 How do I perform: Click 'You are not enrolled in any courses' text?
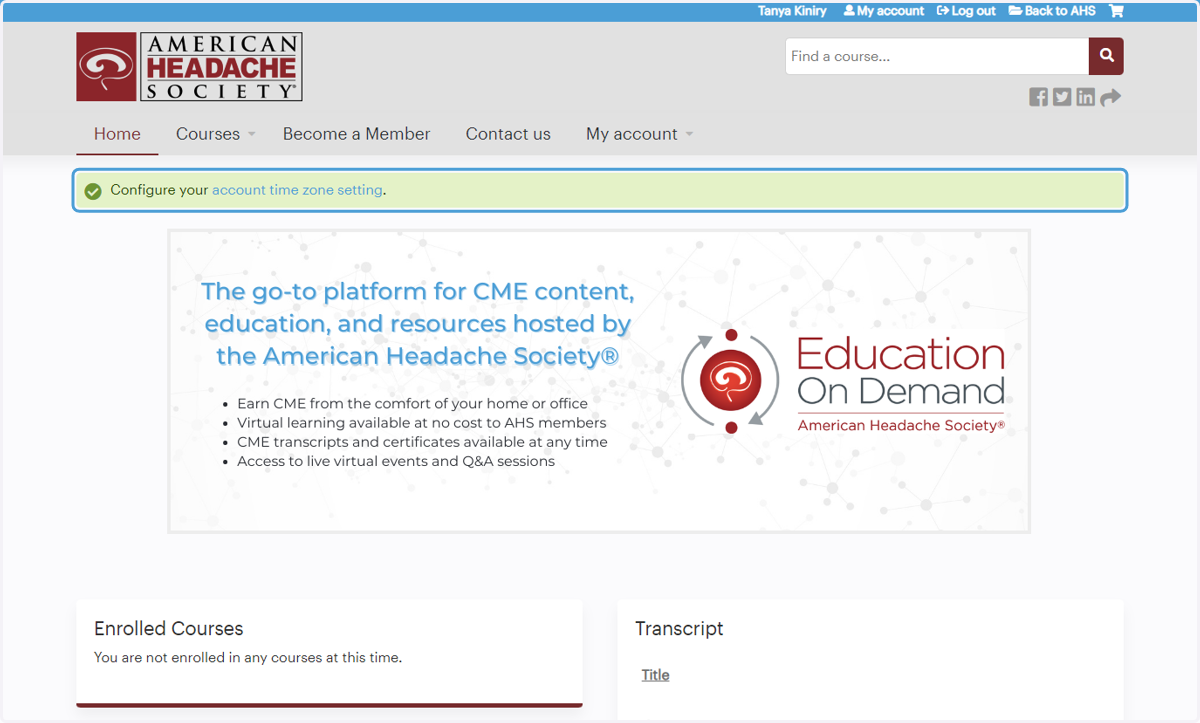tap(248, 658)
